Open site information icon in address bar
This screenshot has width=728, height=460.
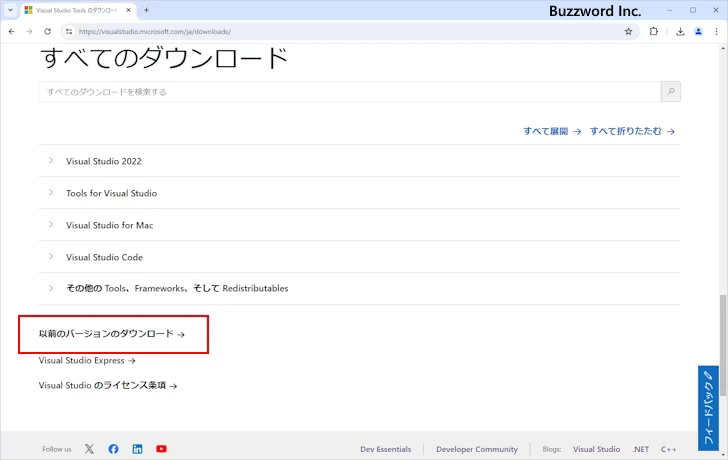pyautogui.click(x=69, y=32)
